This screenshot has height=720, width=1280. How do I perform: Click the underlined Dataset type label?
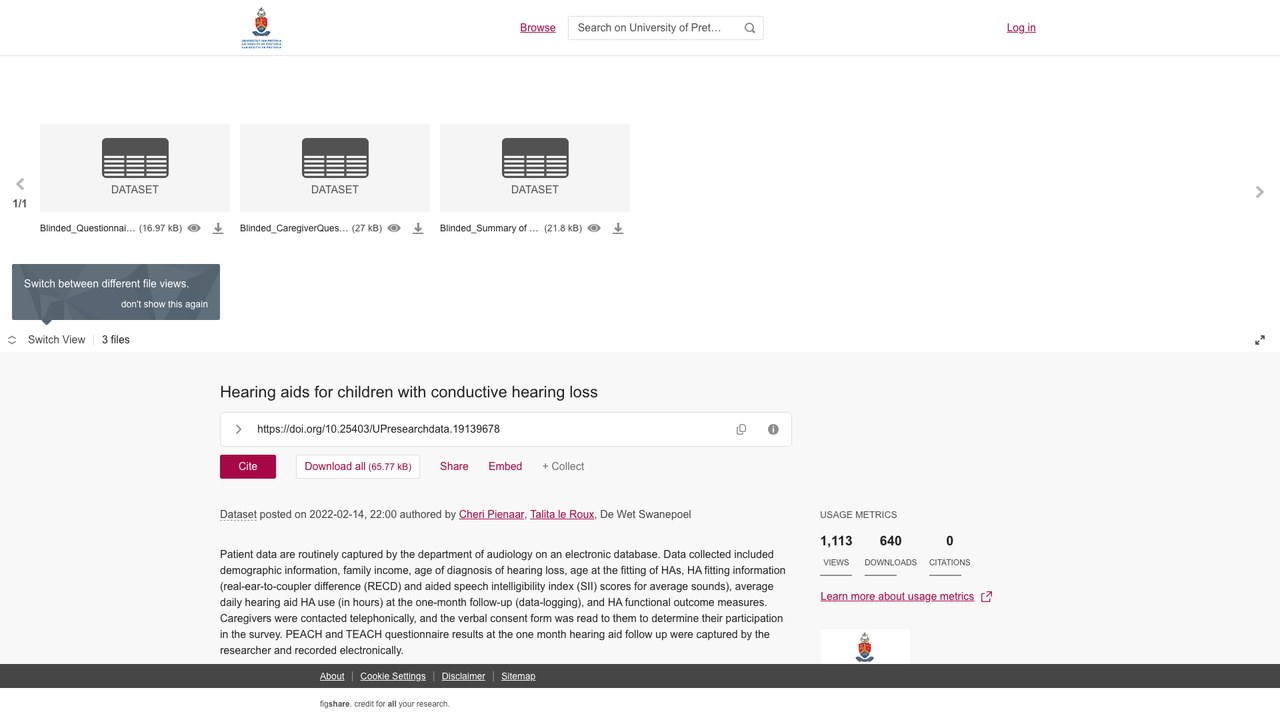[x=238, y=514]
